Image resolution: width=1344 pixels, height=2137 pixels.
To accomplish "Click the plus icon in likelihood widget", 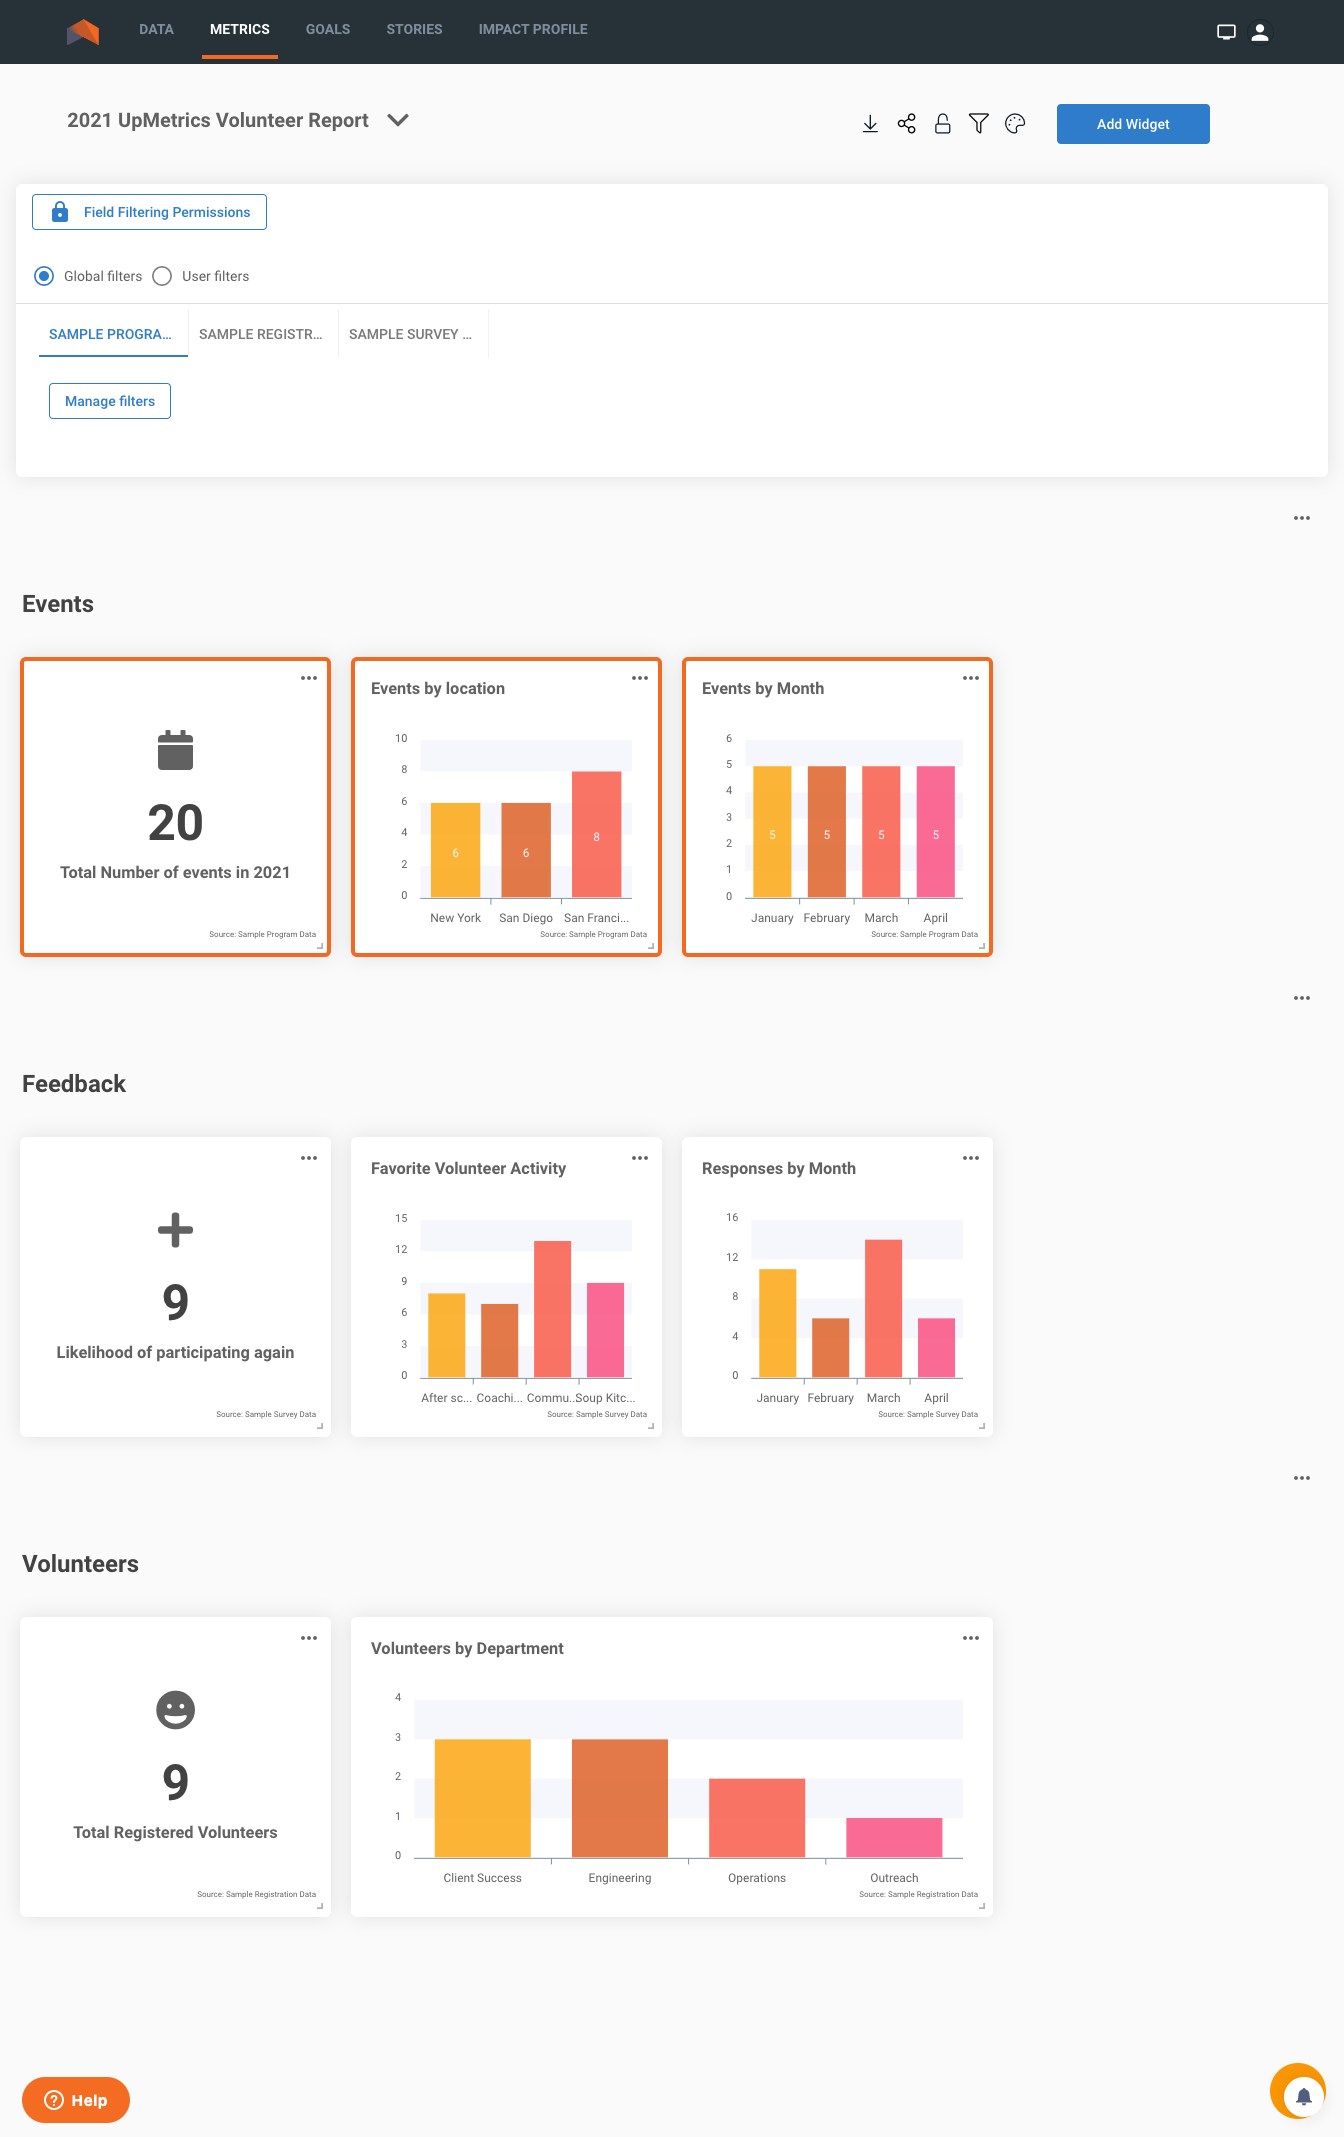I will tap(175, 1230).
